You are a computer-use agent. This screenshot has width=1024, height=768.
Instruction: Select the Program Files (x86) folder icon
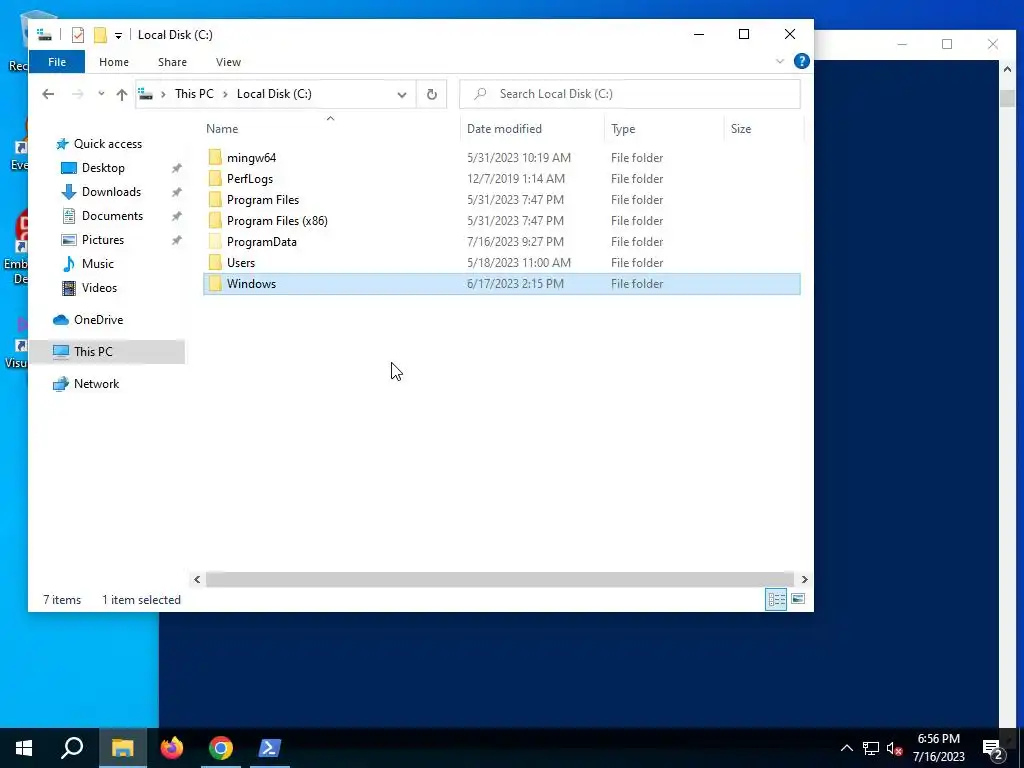pos(216,220)
